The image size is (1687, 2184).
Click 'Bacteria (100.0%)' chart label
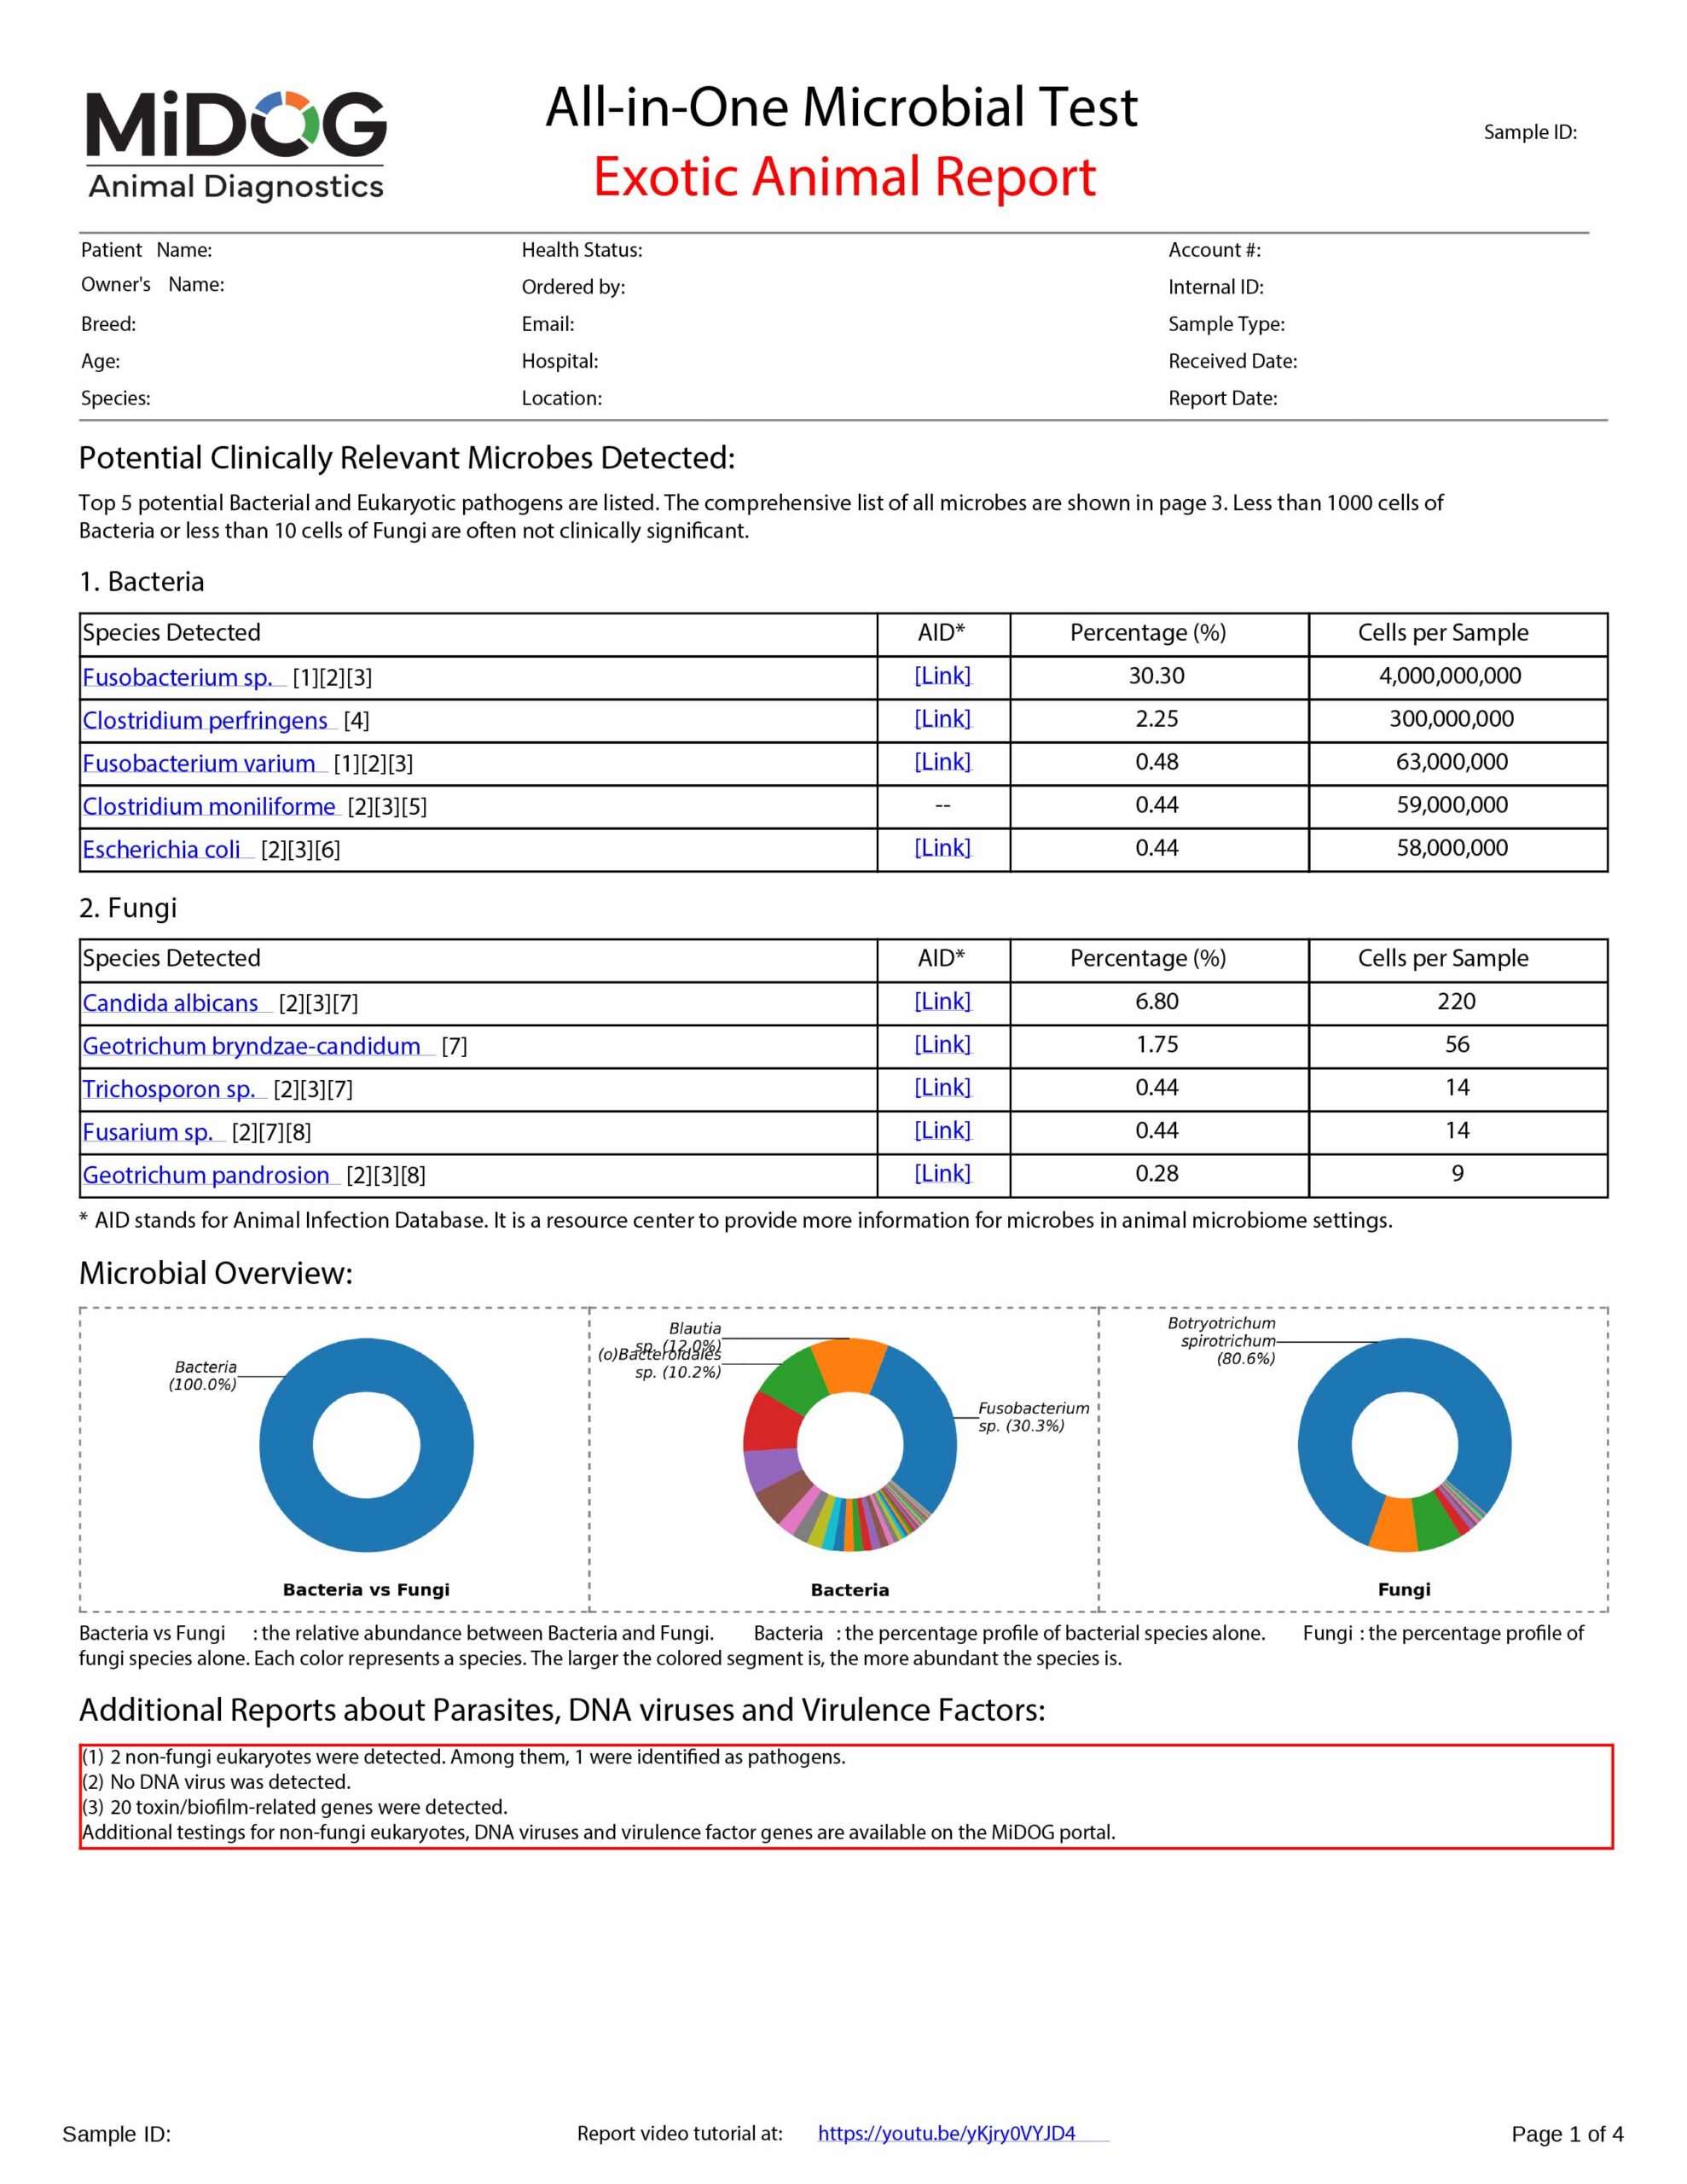[203, 1376]
